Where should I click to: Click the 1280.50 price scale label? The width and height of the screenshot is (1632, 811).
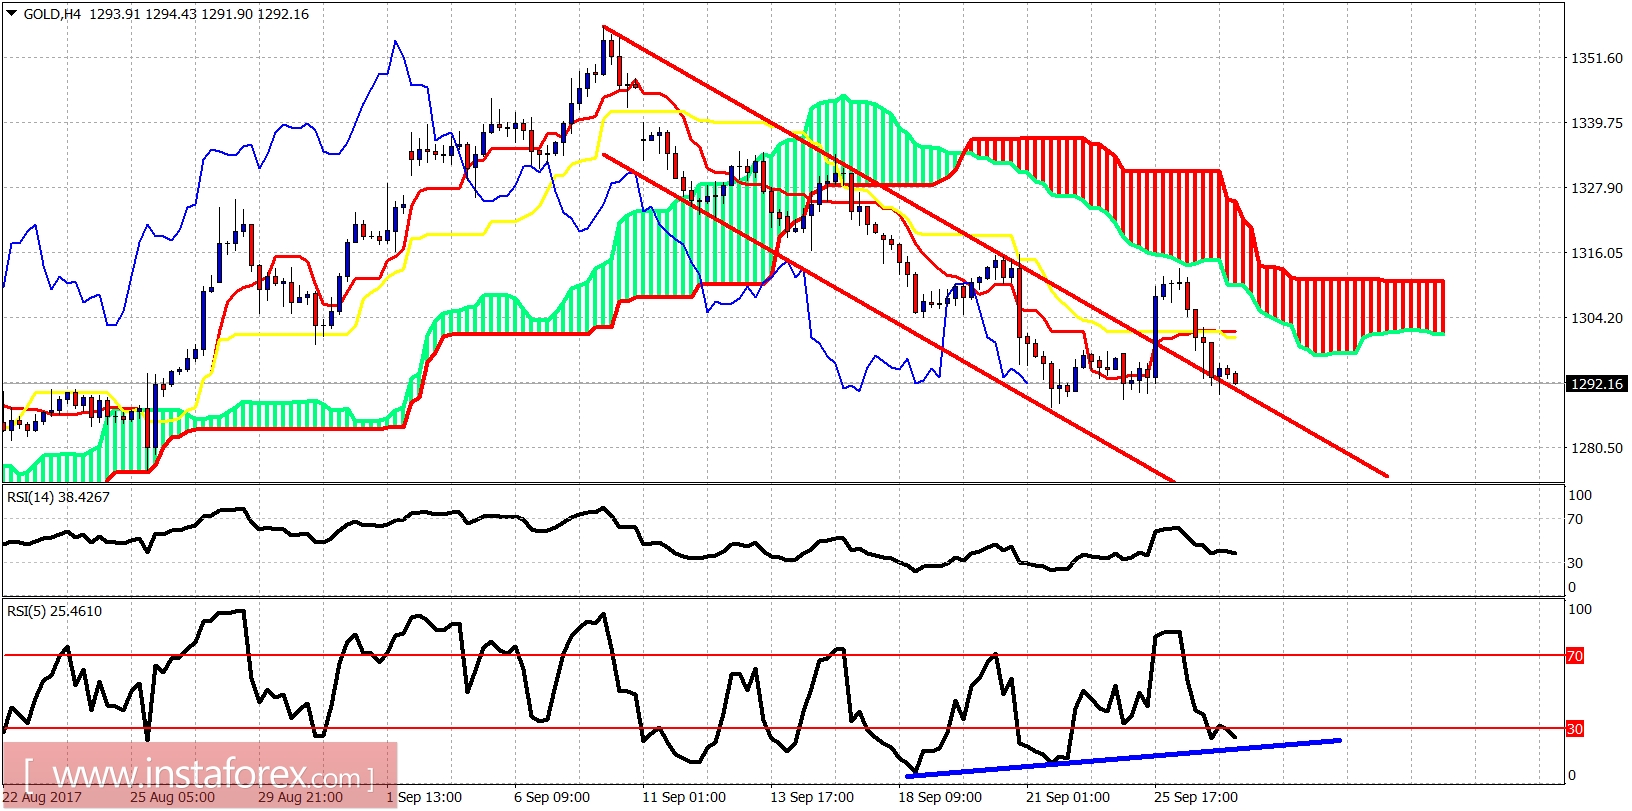pyautogui.click(x=1597, y=448)
